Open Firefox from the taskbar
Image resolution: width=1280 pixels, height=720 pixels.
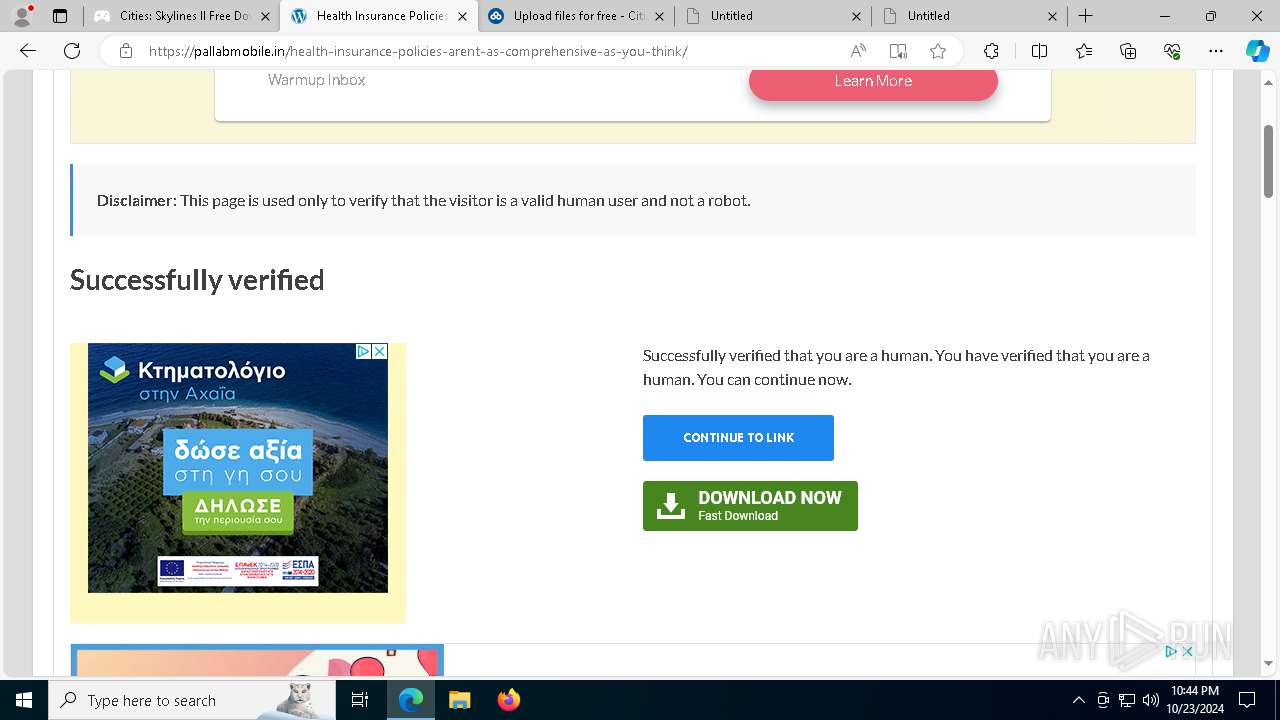coord(508,700)
